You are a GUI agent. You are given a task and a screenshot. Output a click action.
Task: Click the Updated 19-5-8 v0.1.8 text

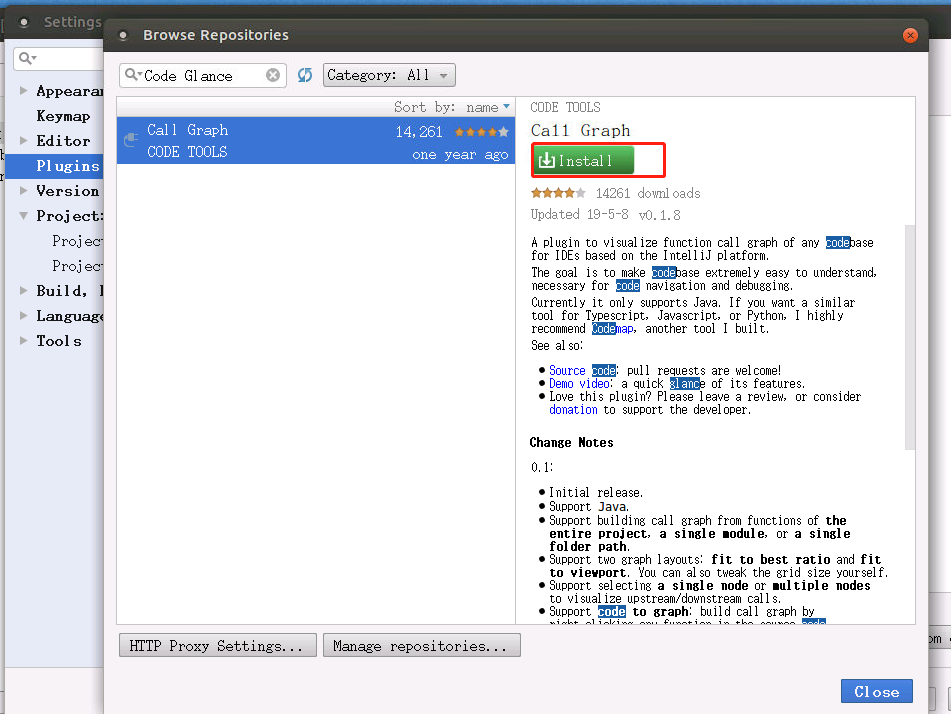coord(605,215)
